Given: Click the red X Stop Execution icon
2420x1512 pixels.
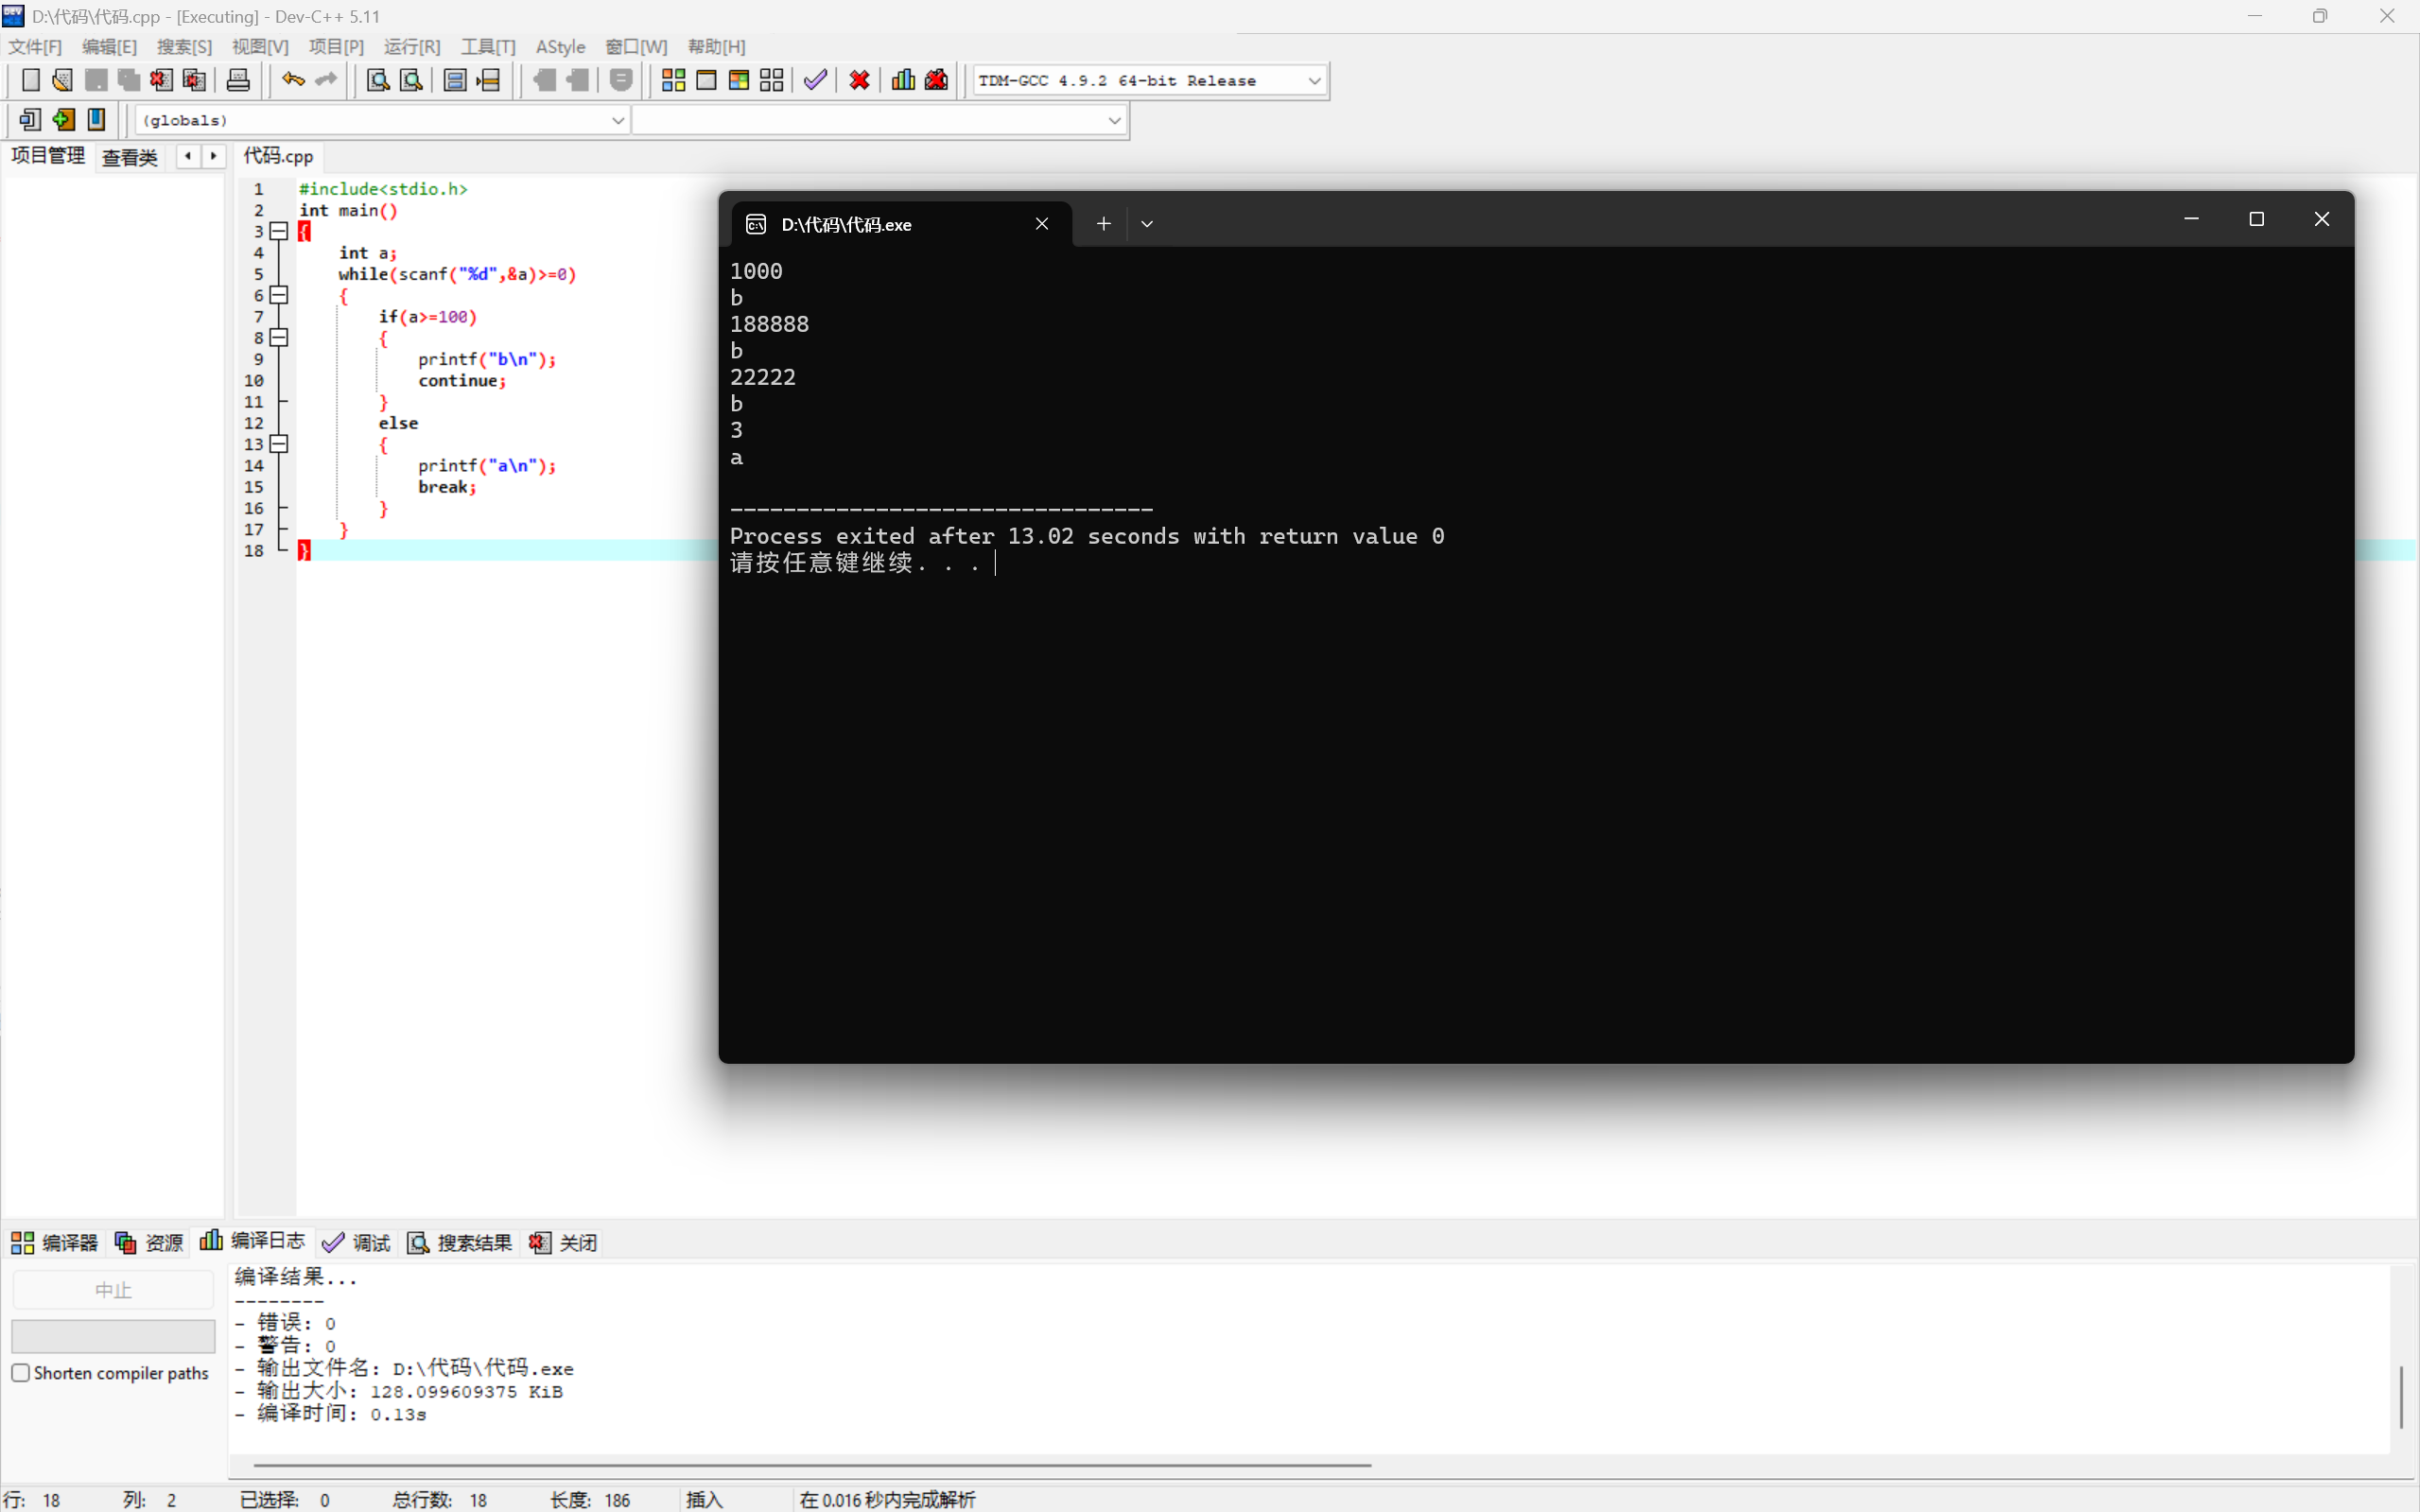Looking at the screenshot, I should (x=859, y=80).
